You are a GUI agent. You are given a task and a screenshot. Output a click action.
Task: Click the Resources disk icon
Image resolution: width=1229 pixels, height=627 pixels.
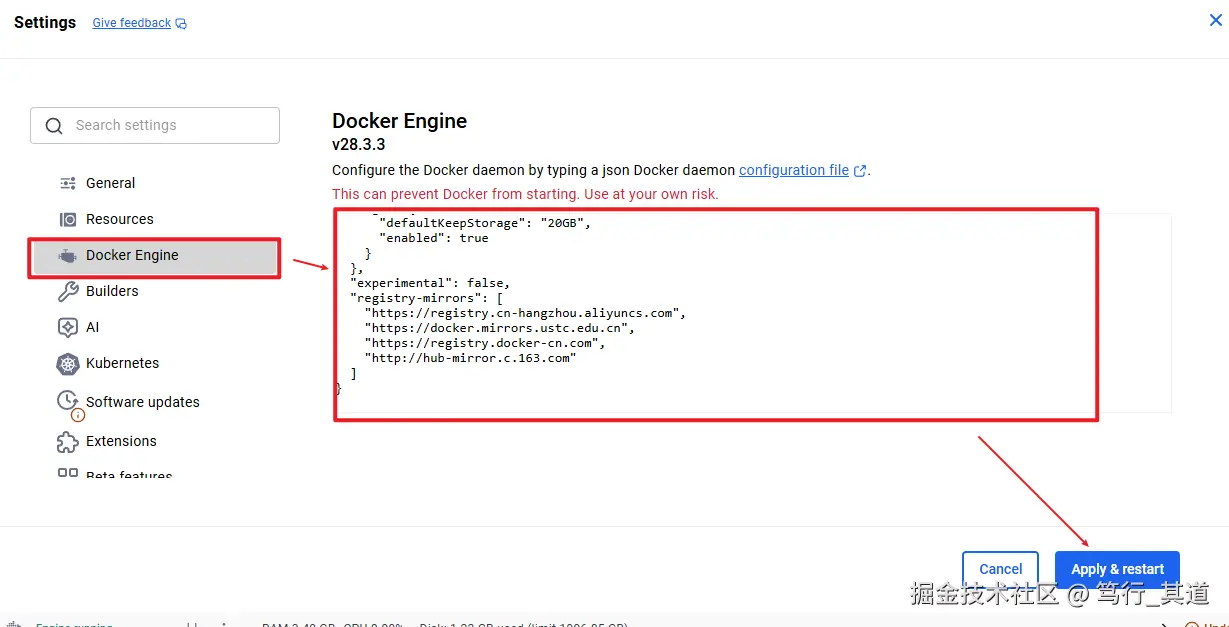coord(68,219)
